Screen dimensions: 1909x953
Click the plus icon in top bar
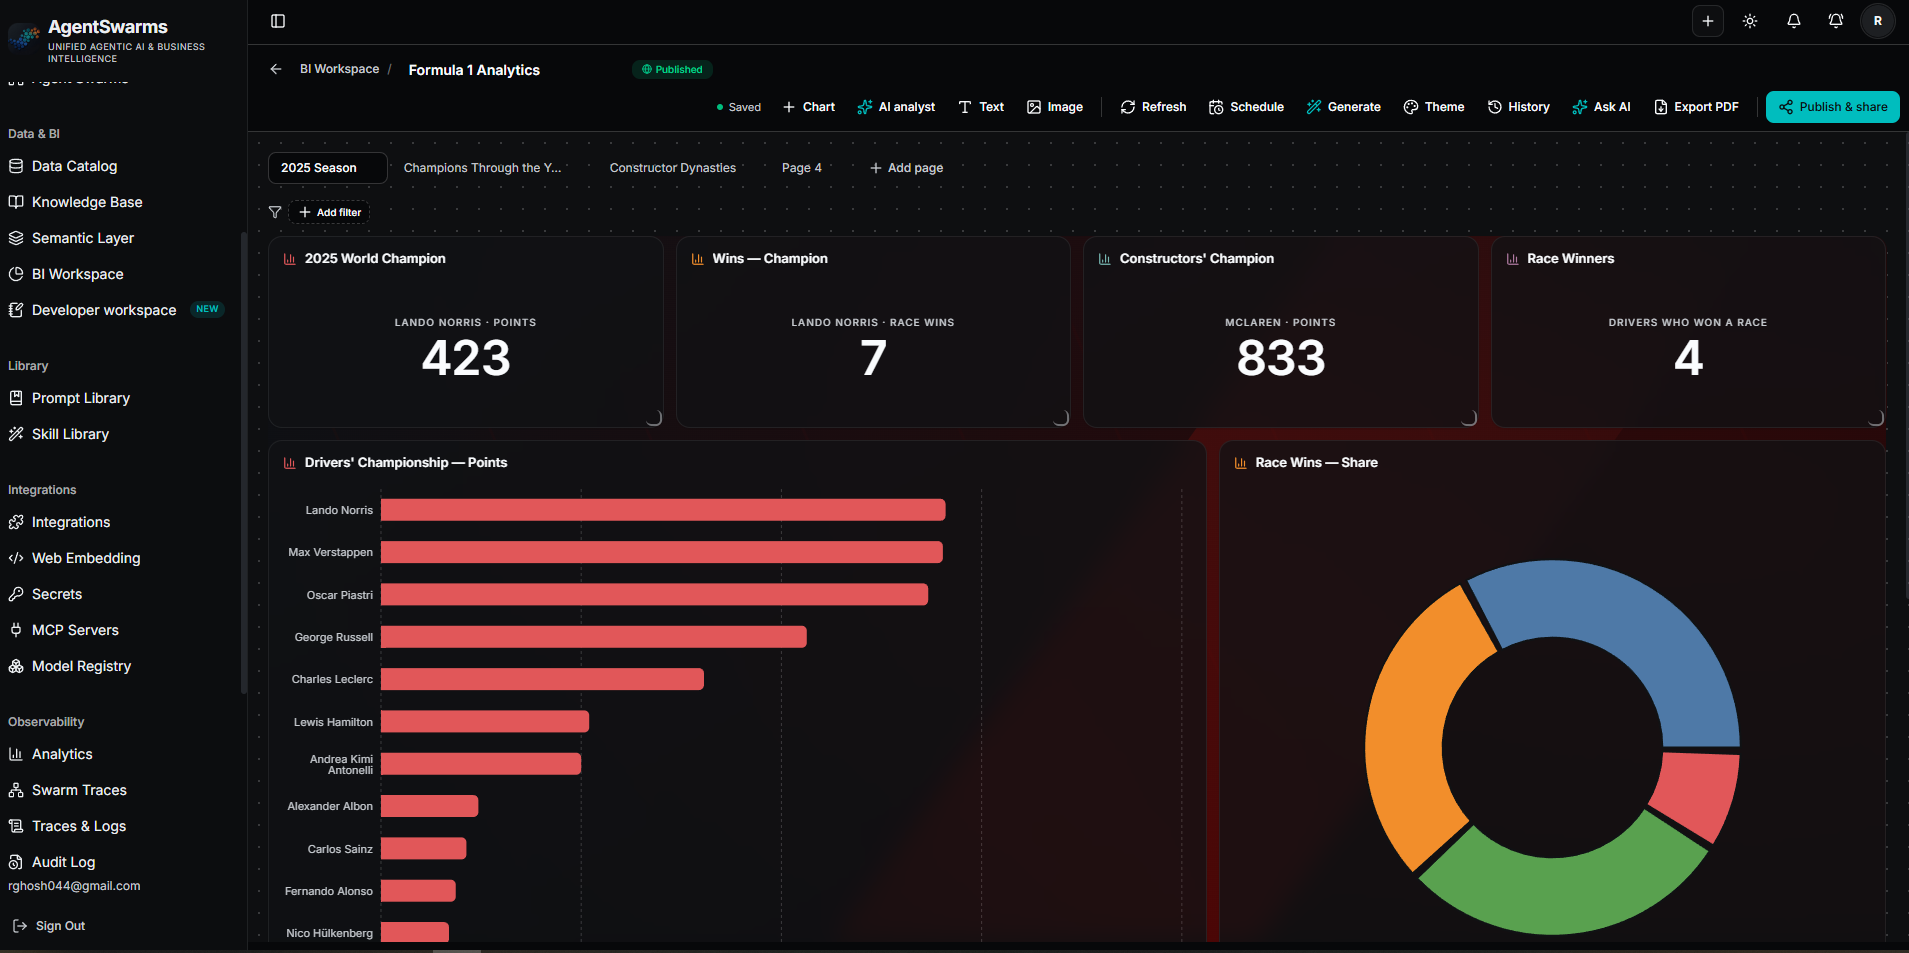pyautogui.click(x=1708, y=21)
